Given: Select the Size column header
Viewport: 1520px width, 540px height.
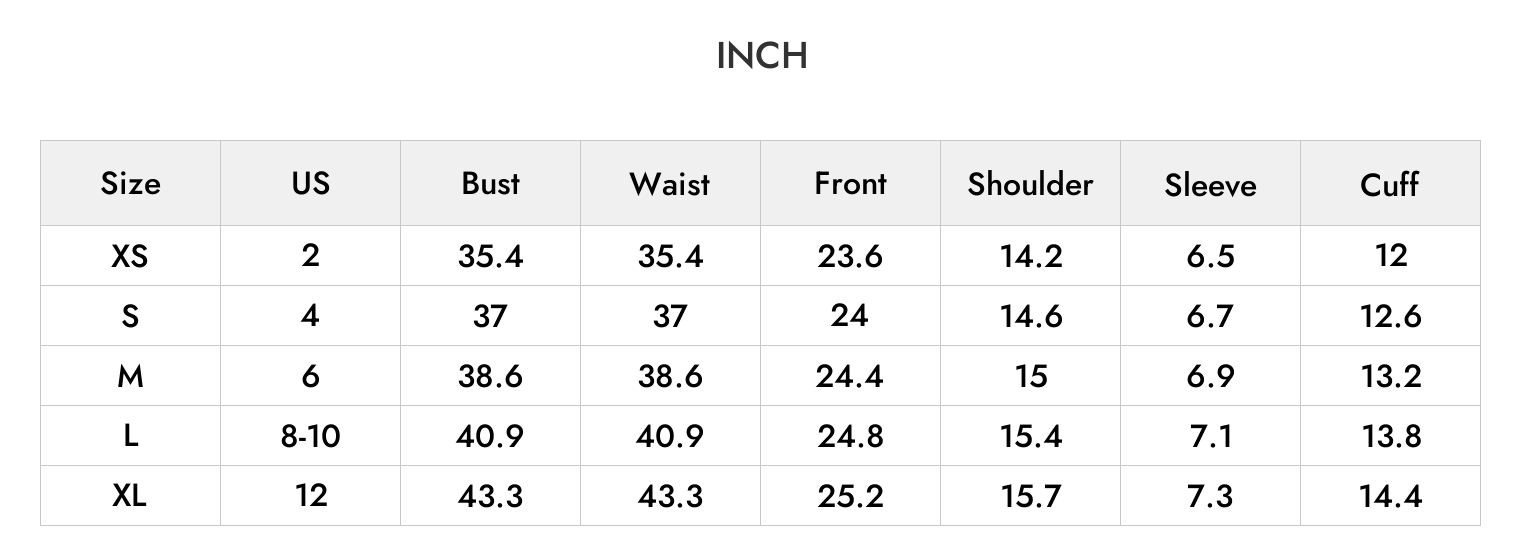Looking at the screenshot, I should pos(130,184).
